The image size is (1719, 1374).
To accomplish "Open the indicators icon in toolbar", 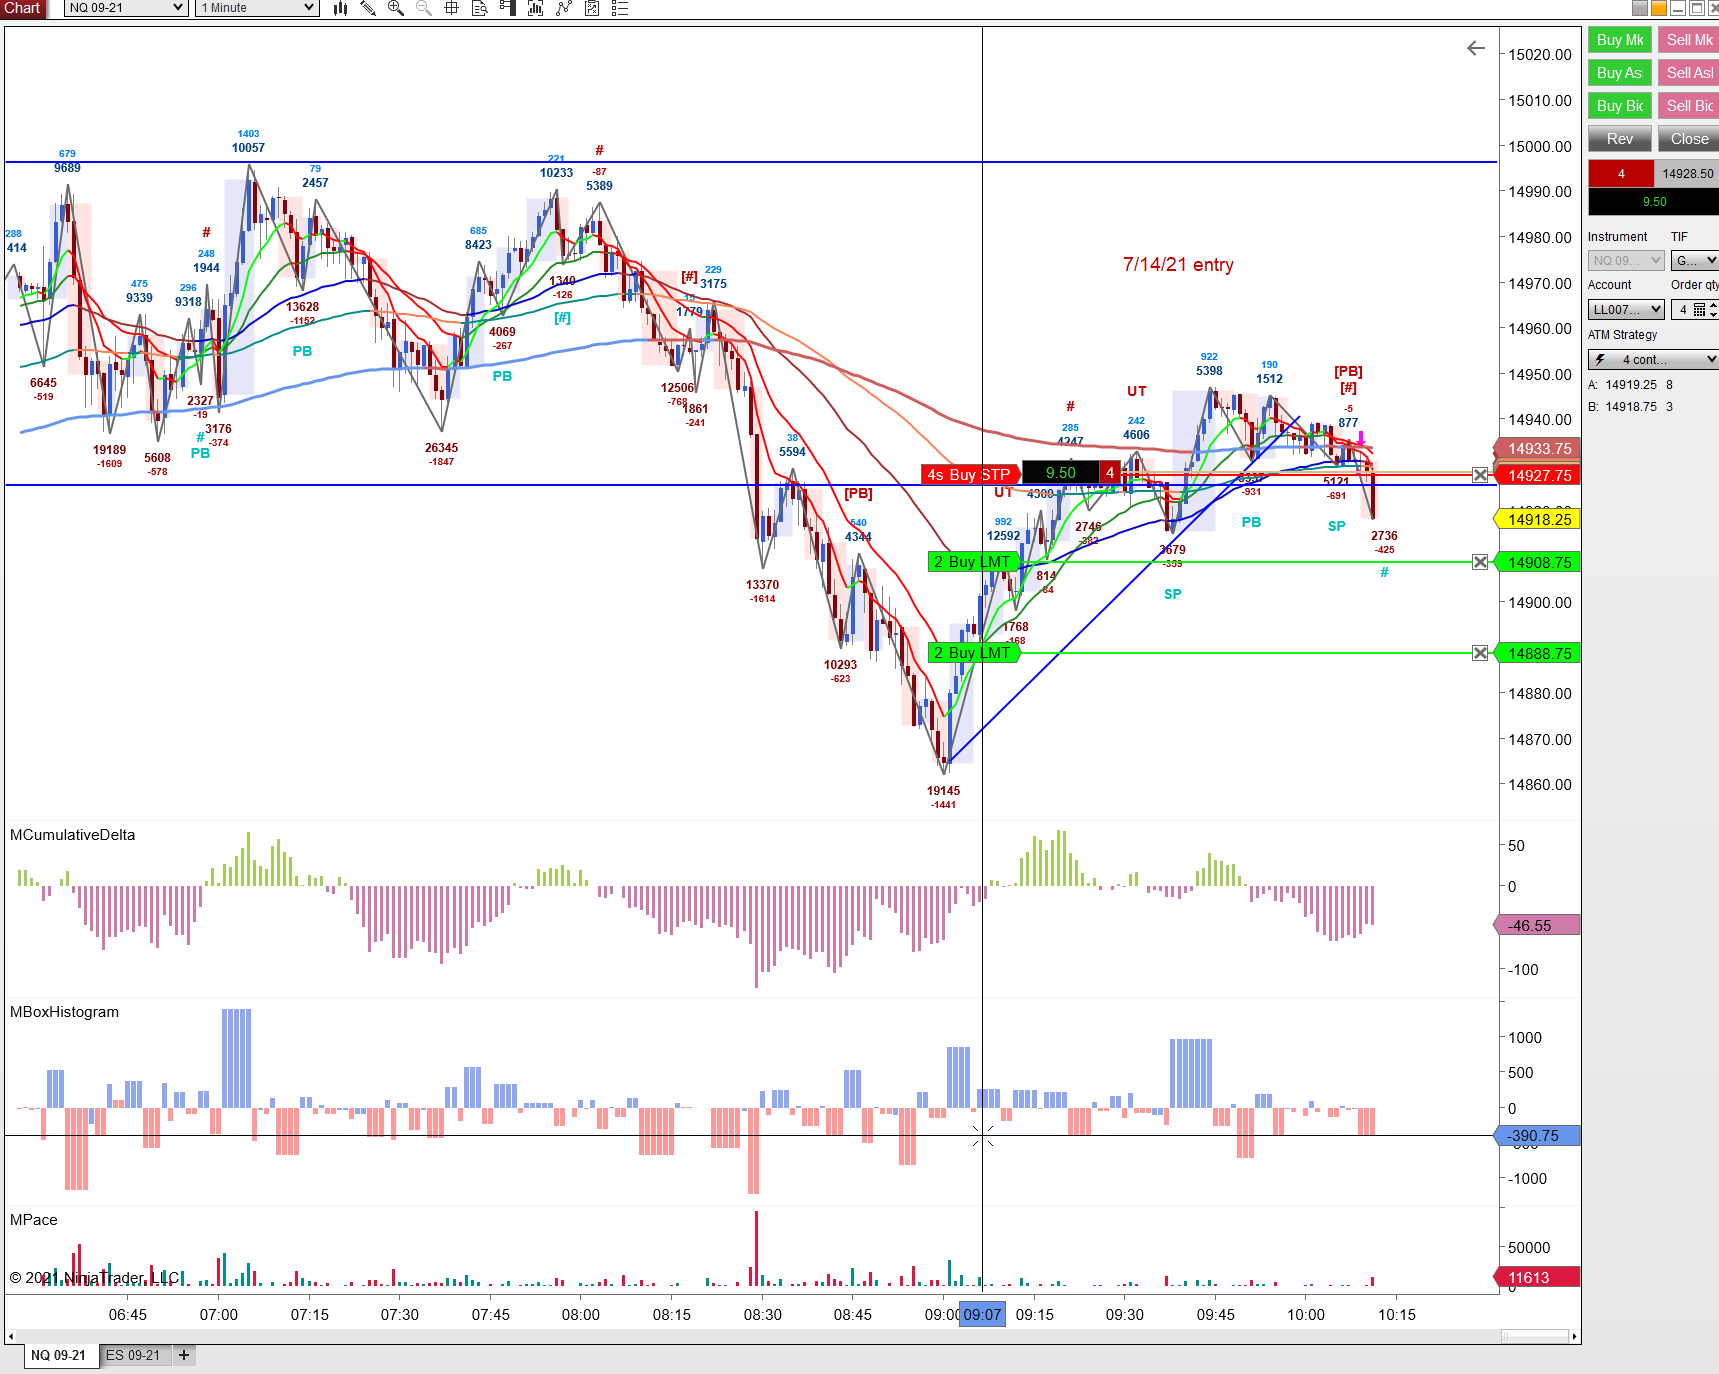I will tap(536, 8).
